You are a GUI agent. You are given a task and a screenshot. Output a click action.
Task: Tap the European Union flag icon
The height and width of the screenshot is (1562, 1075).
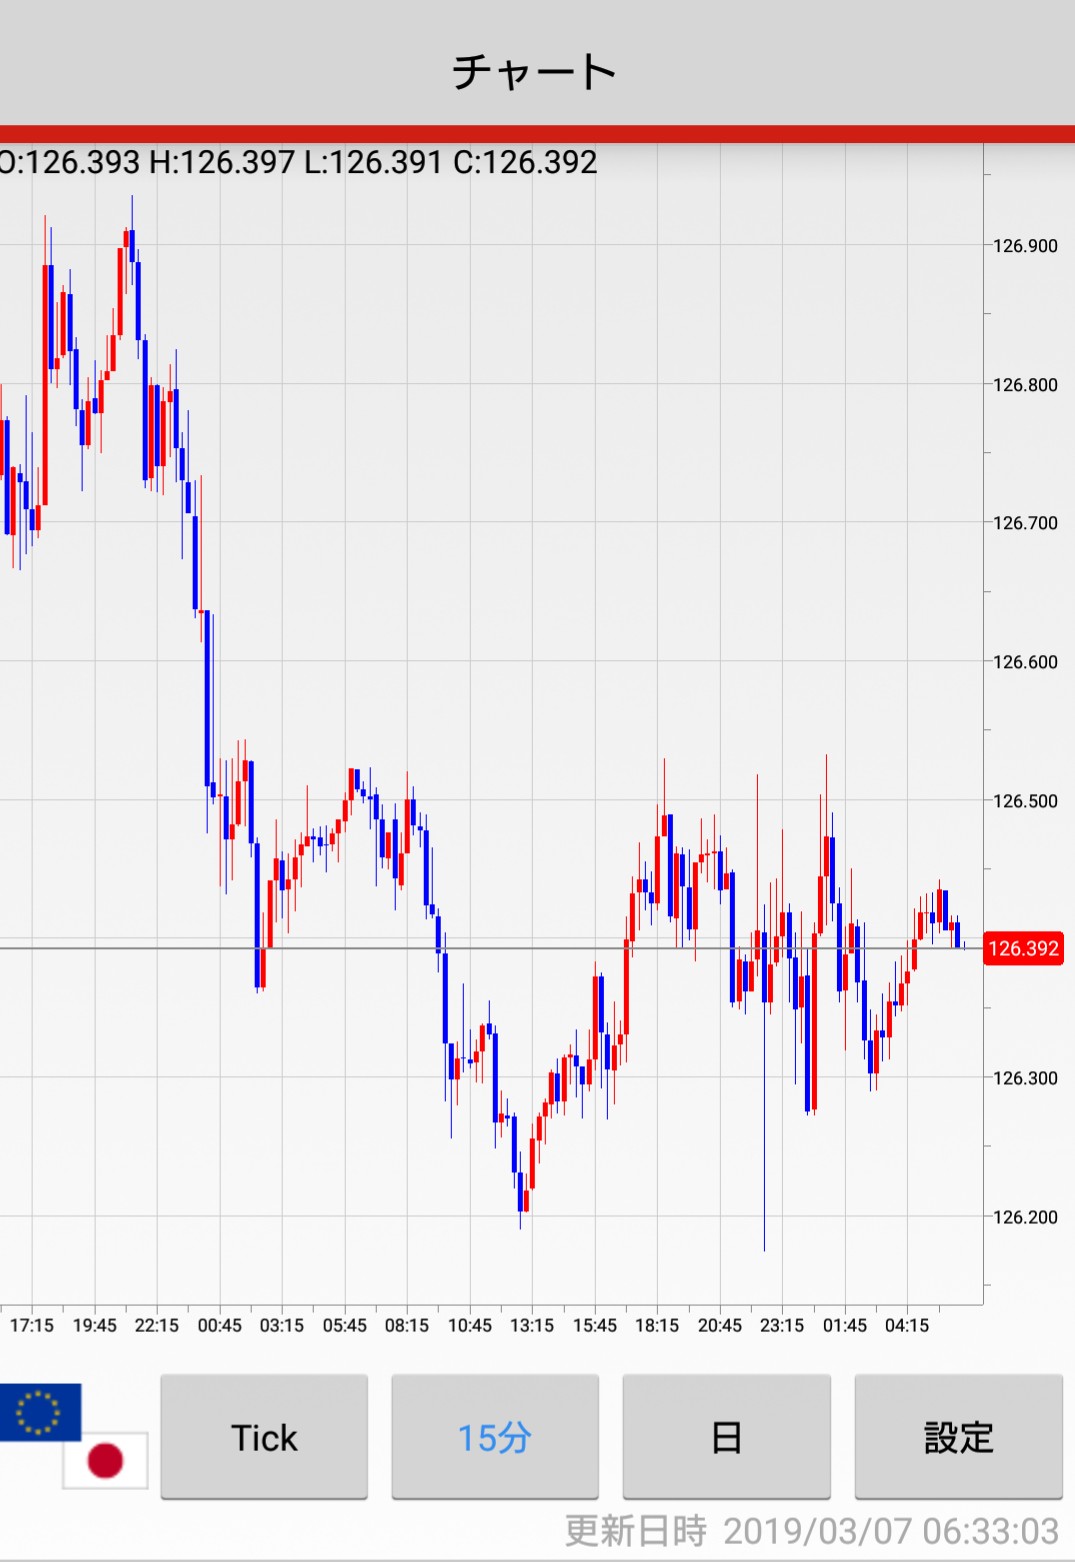pyautogui.click(x=40, y=1411)
